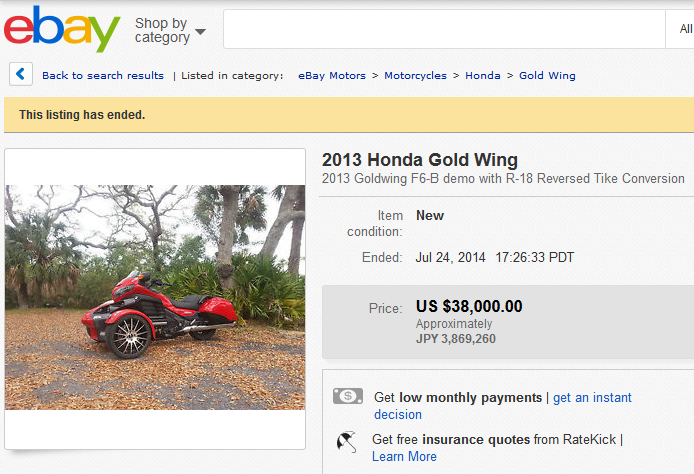The height and width of the screenshot is (474, 694).
Task: Click the listing has ended banner
Action: 82,115
